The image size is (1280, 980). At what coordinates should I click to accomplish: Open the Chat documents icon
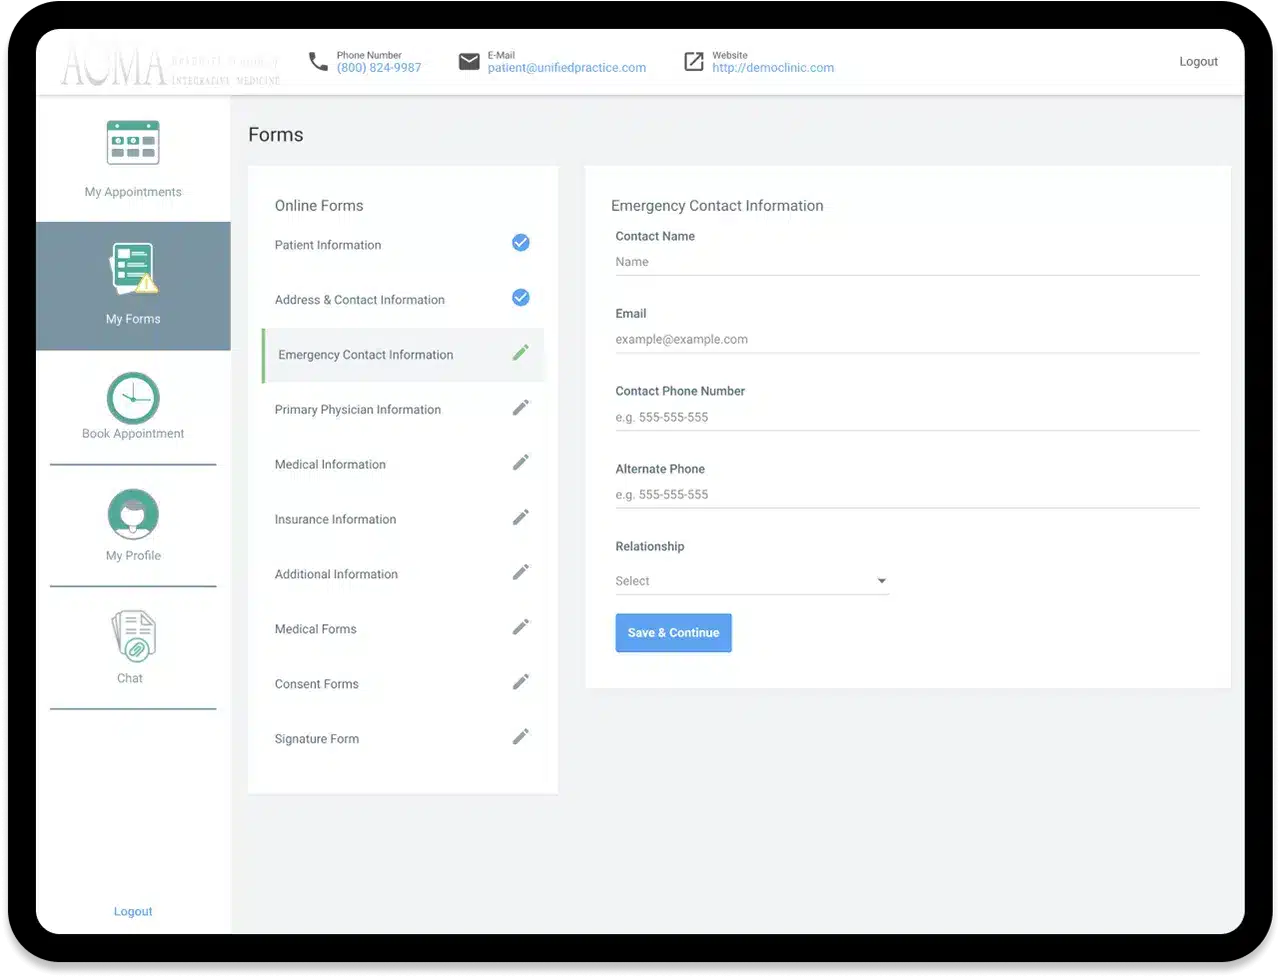(133, 636)
